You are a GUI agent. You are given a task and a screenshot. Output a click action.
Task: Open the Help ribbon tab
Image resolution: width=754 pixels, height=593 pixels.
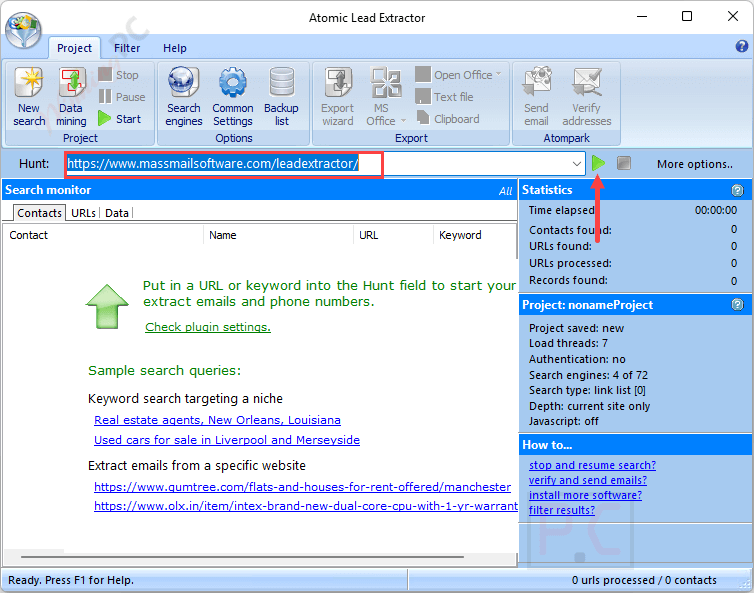point(175,48)
